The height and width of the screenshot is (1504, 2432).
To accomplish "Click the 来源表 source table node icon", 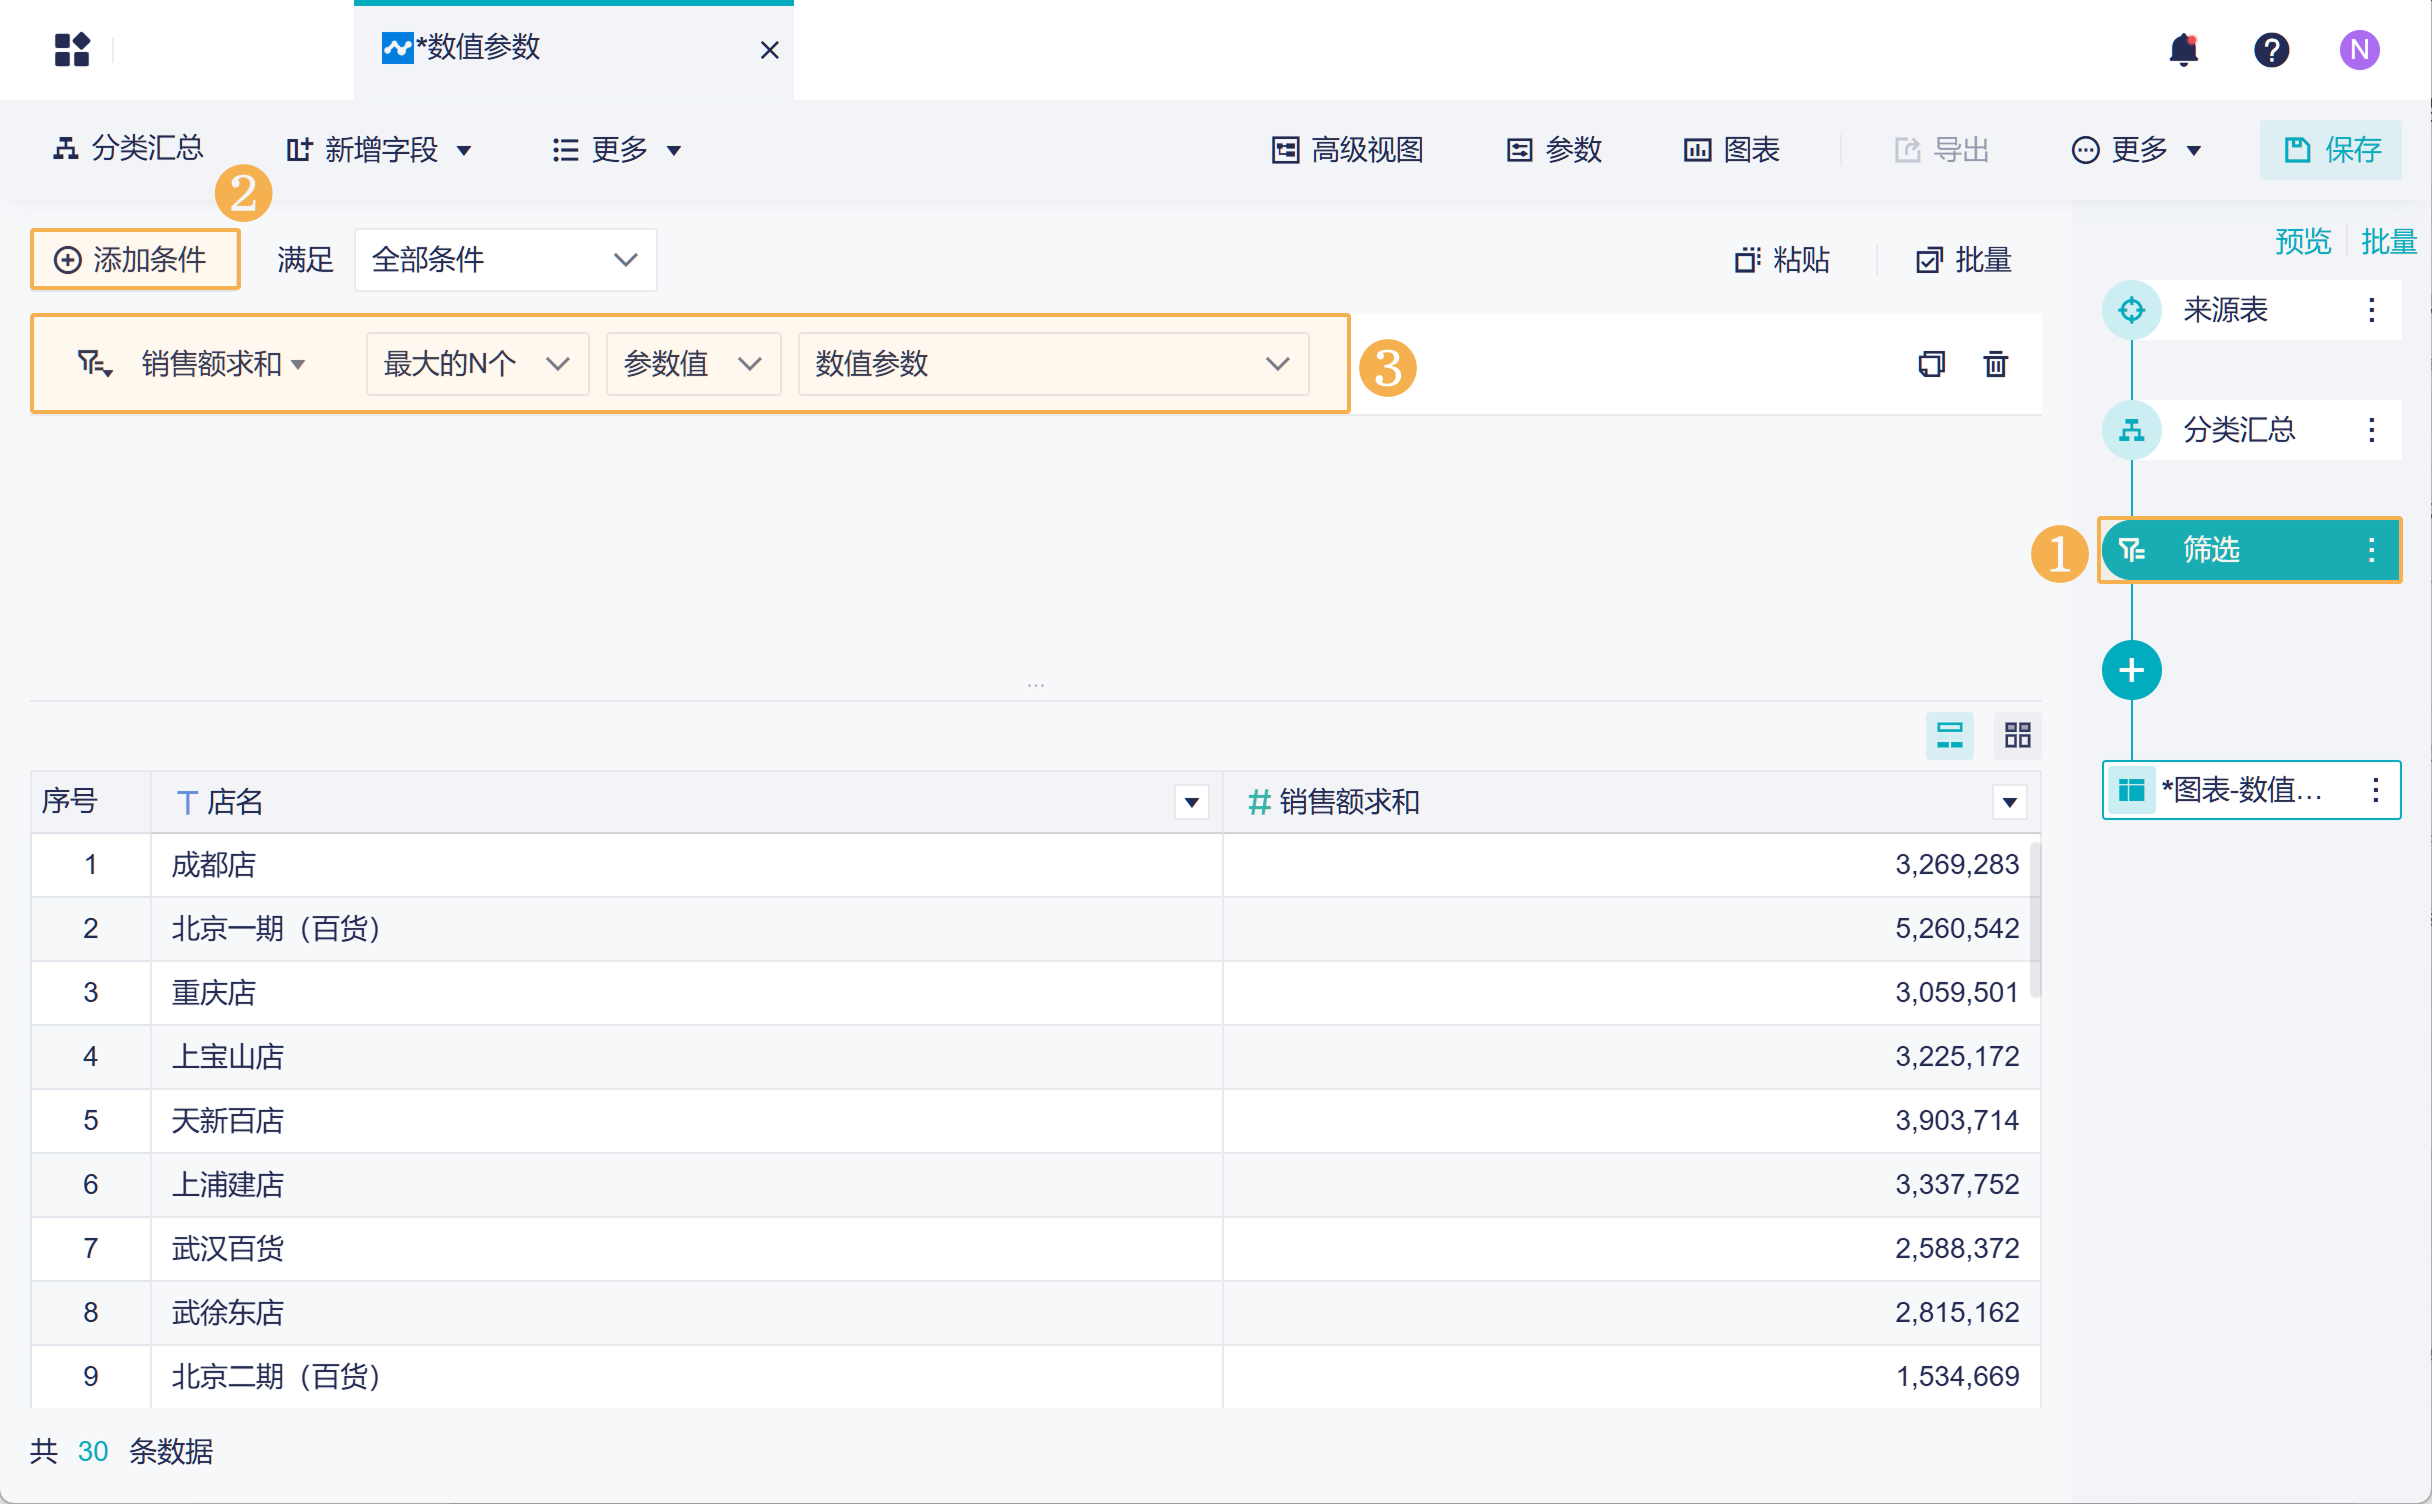I will coord(2131,310).
